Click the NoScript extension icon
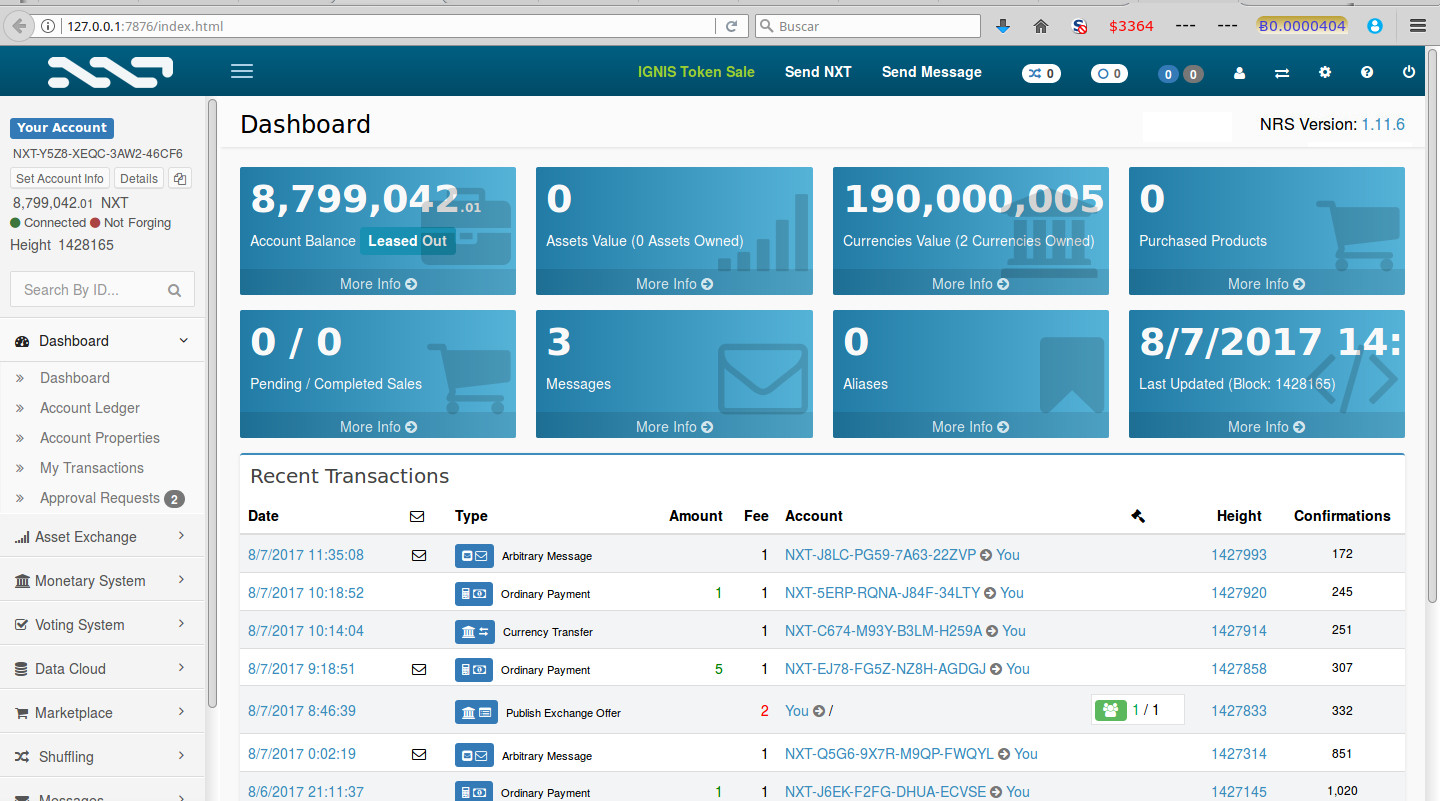The image size is (1440, 801). coord(1080,26)
